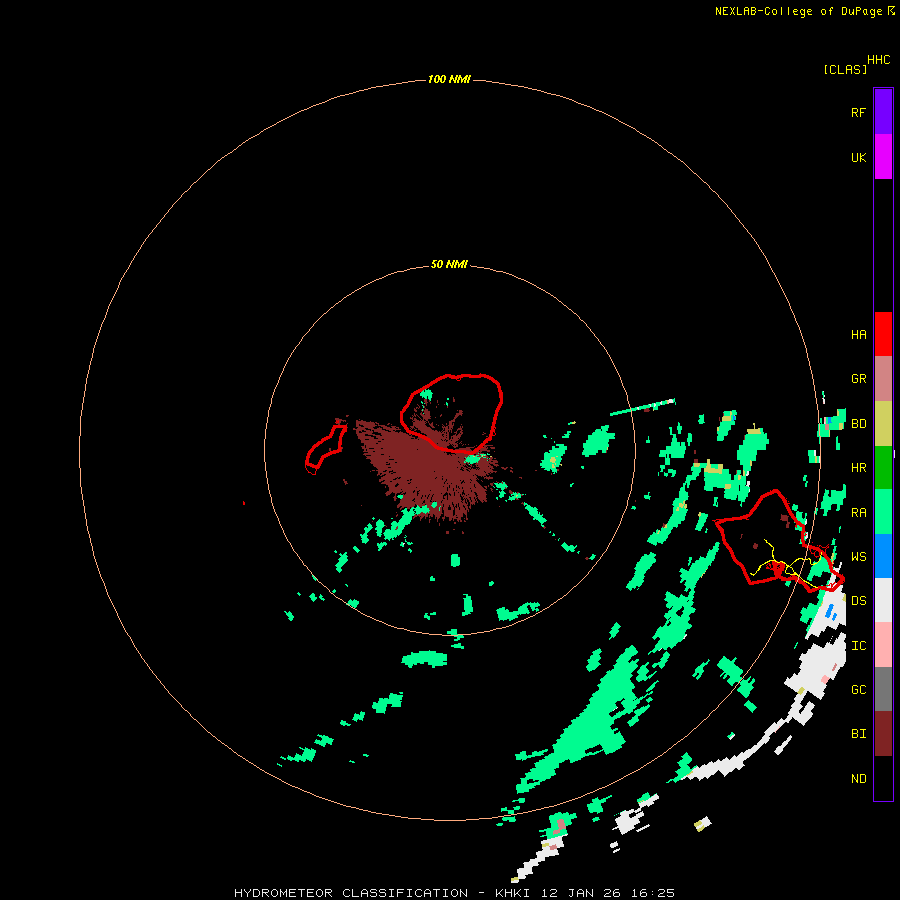The width and height of the screenshot is (900, 900).
Task: Click the GC gray legend swatch
Action: pos(883,689)
